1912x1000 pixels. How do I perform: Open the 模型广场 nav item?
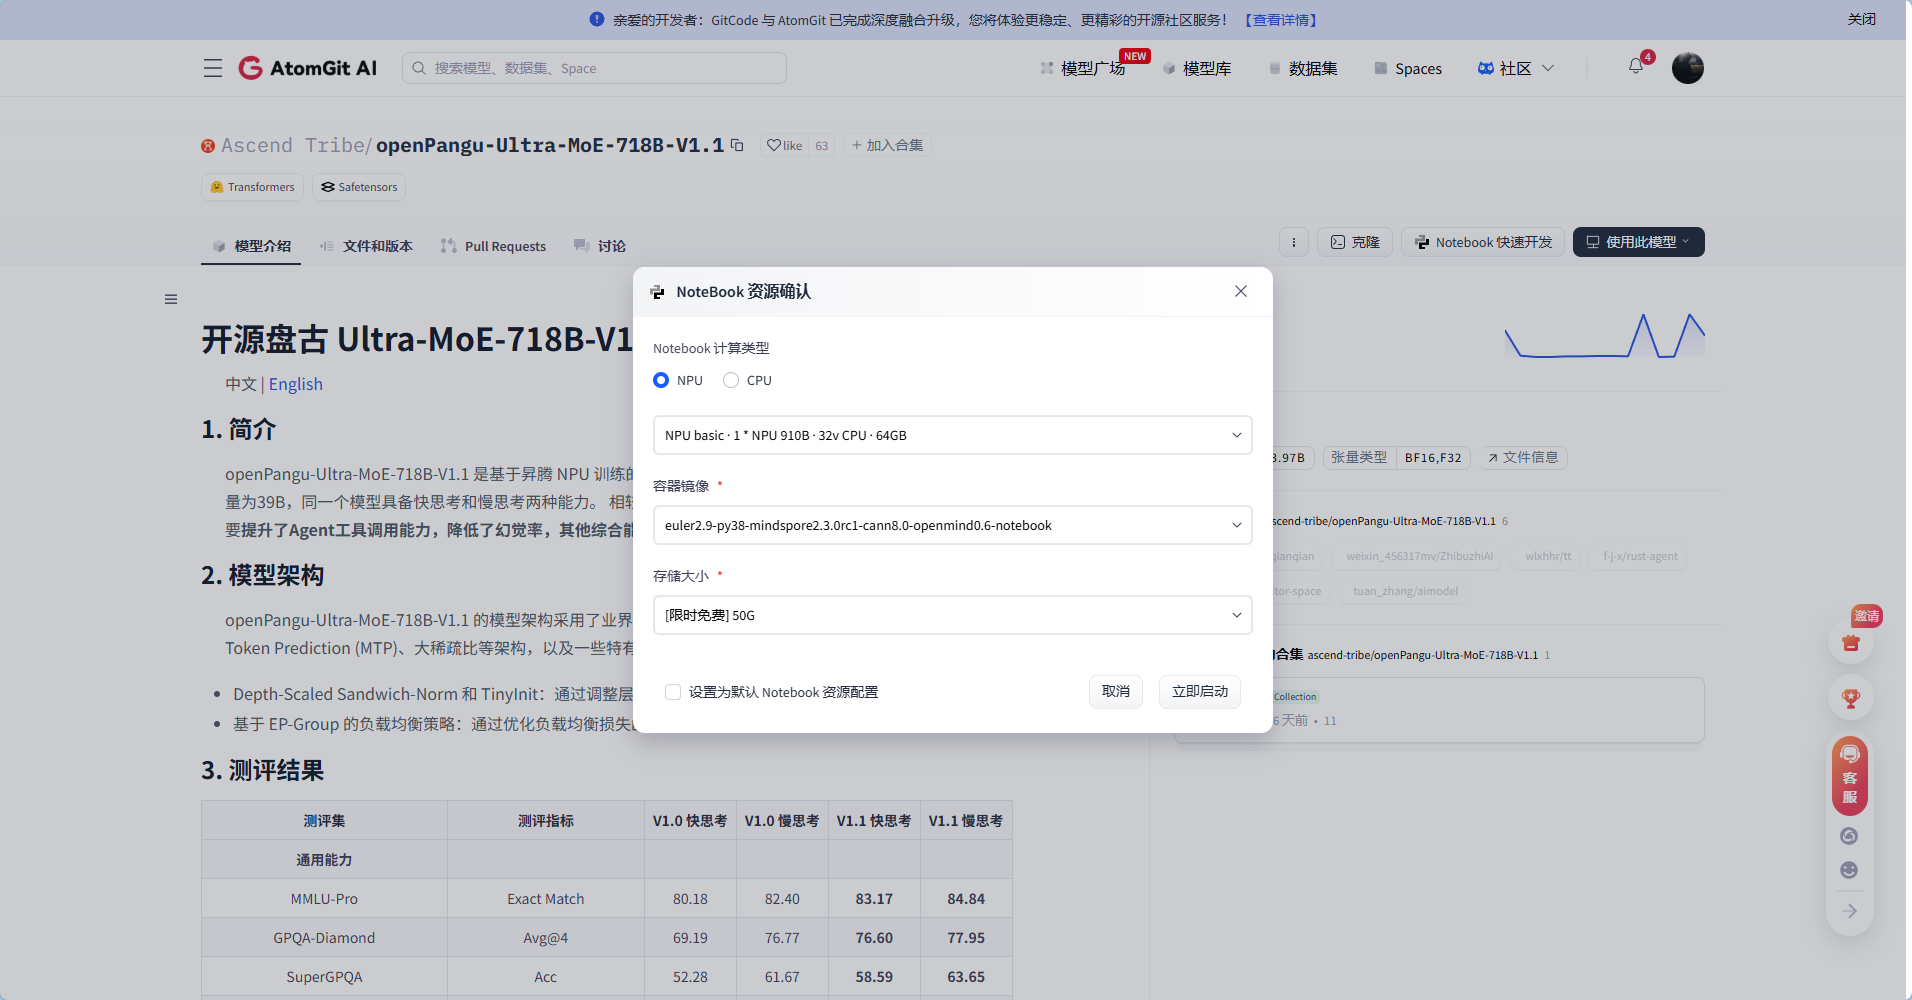click(x=1082, y=68)
